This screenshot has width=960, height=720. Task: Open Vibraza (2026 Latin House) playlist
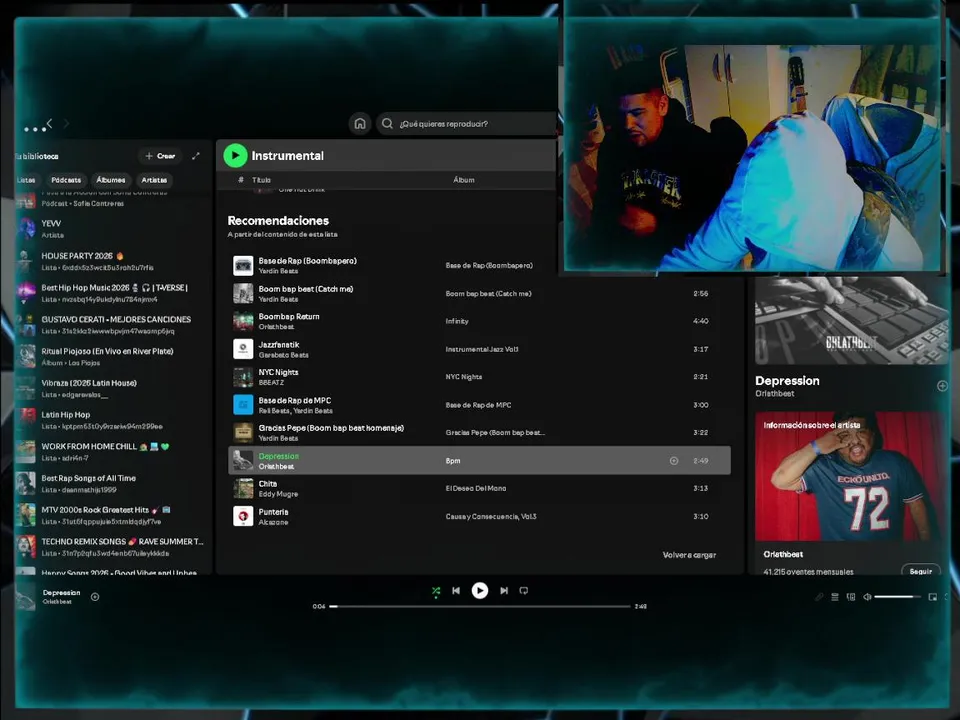tap(112, 389)
